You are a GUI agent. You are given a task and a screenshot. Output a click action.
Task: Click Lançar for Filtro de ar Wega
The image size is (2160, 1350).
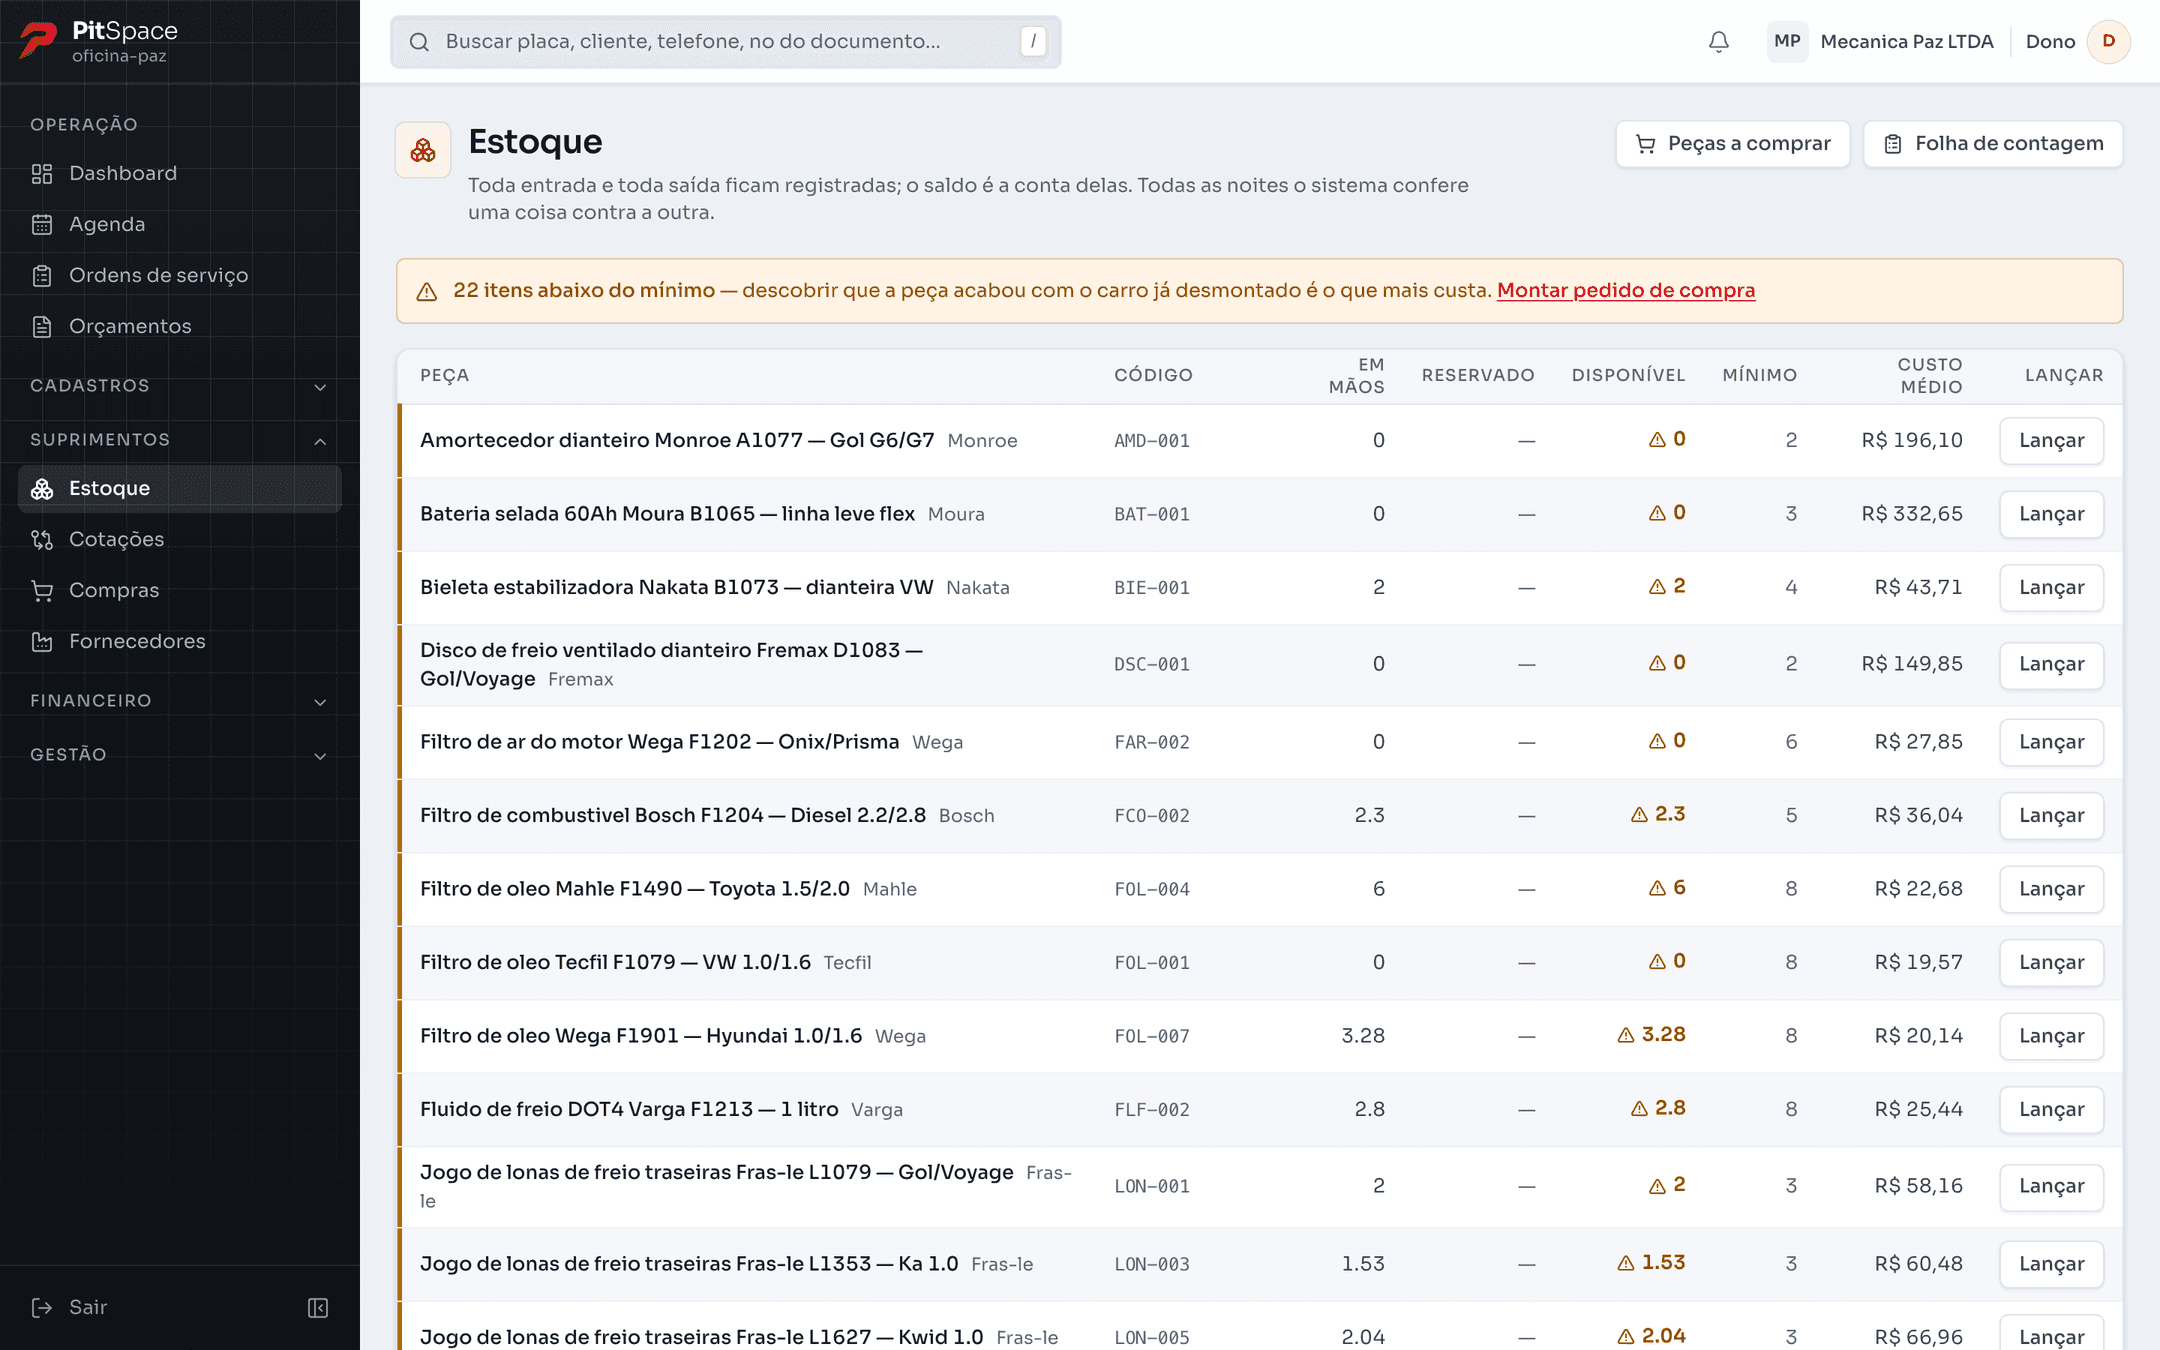[x=2052, y=742]
